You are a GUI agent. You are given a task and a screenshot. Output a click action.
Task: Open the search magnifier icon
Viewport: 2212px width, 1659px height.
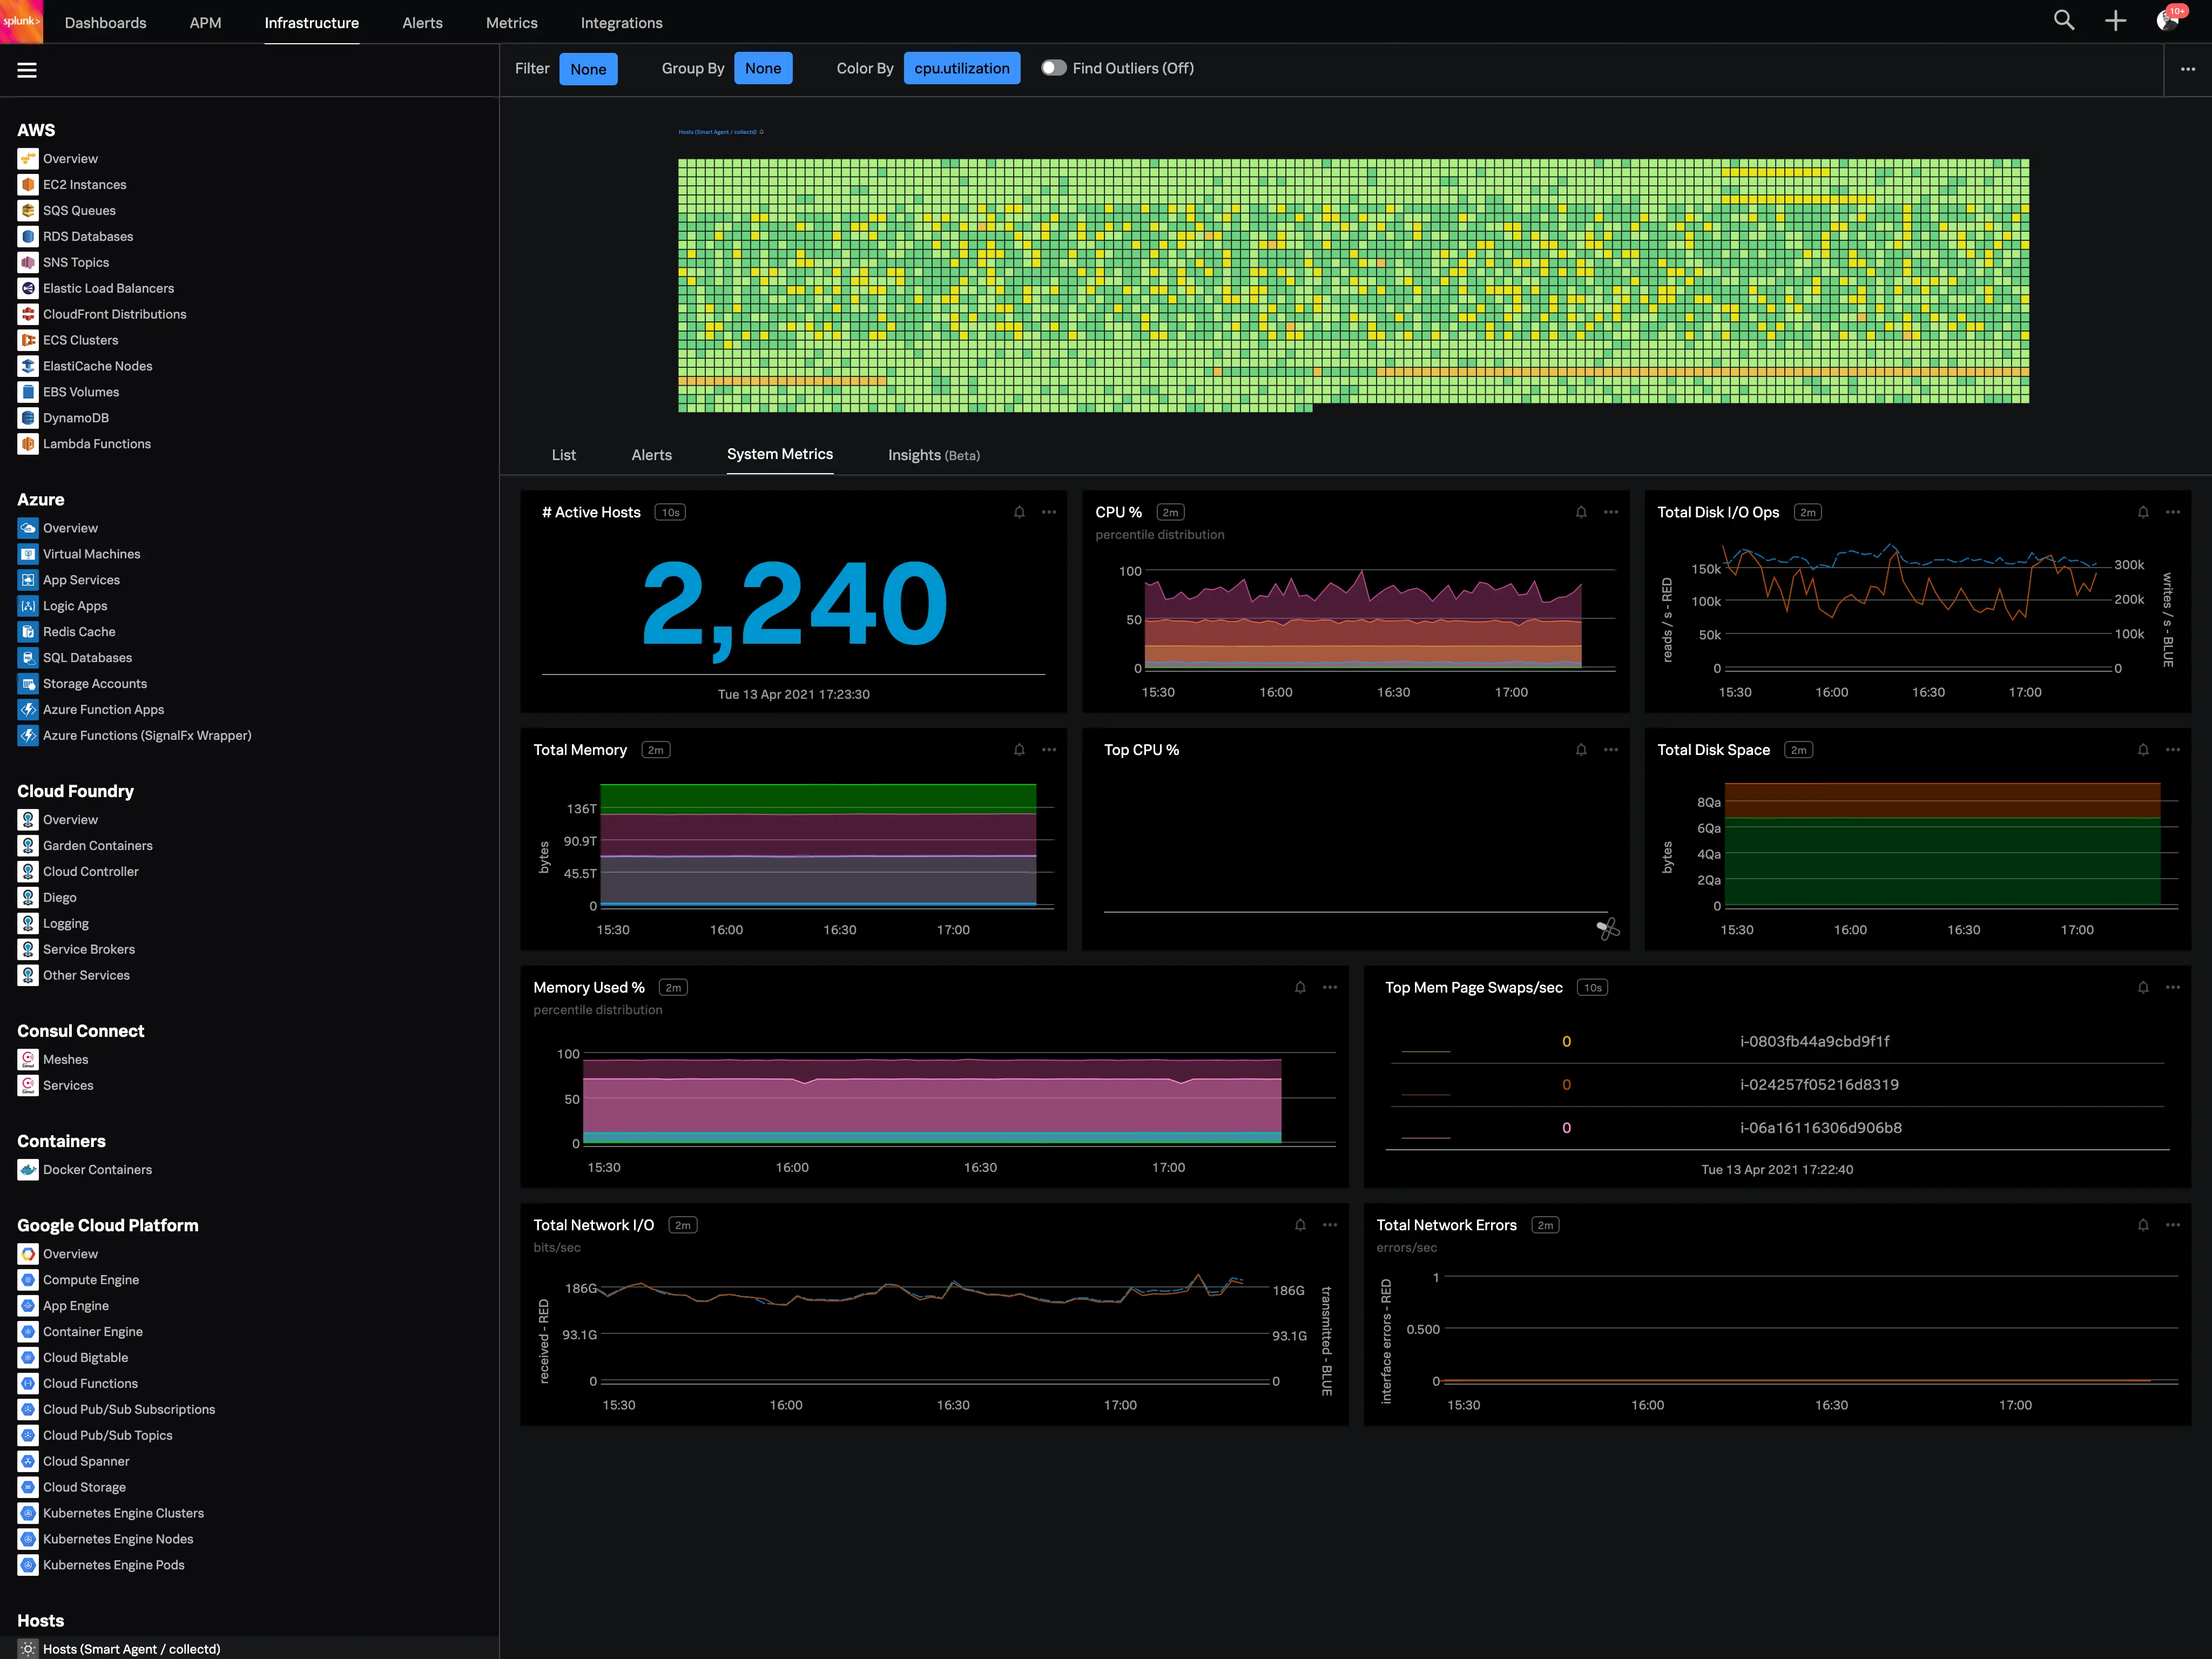[2064, 21]
